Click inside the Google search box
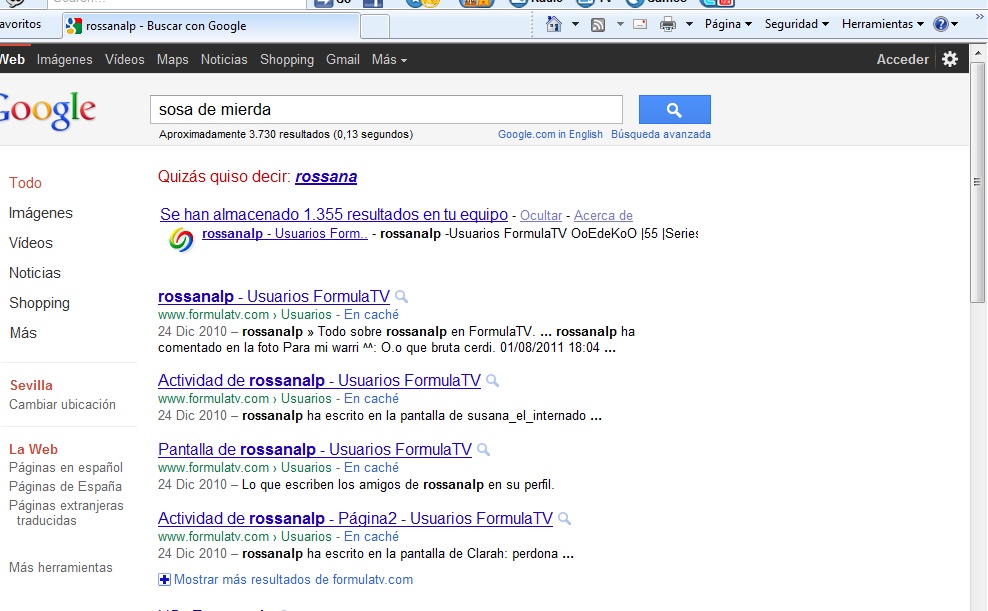 (385, 109)
